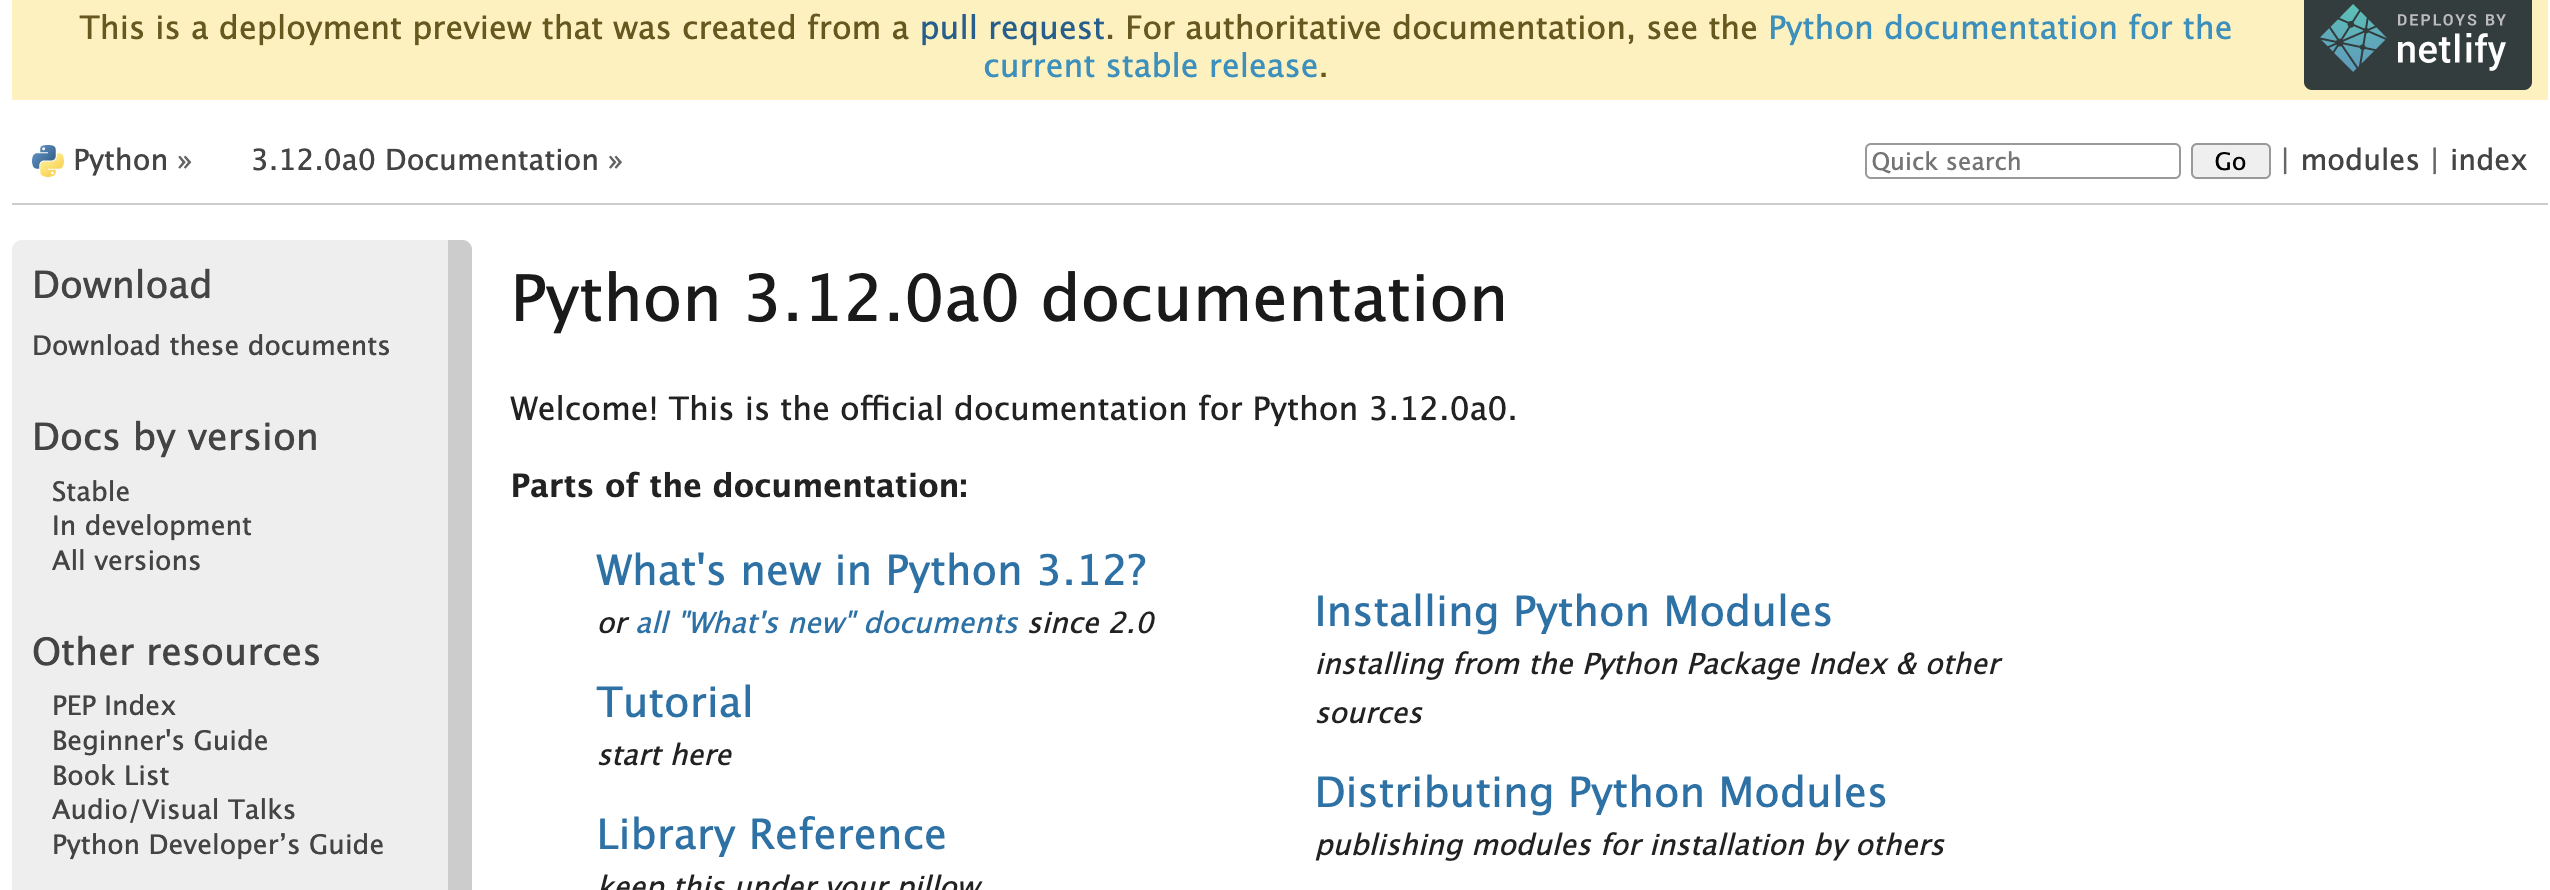Click the Python logo icon
This screenshot has height=890, width=2550.
point(47,160)
